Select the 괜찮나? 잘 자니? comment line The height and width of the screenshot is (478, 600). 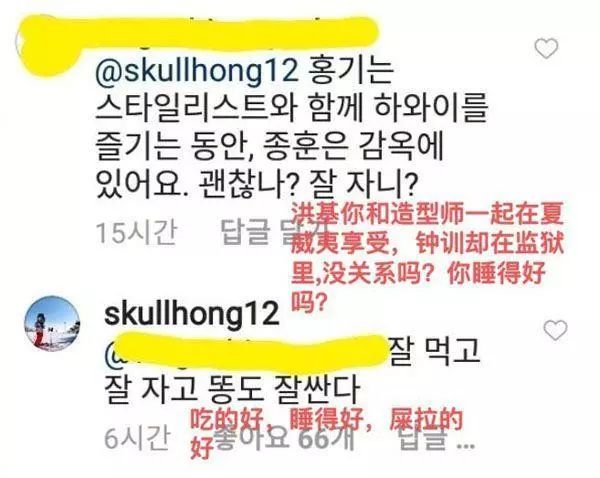pyautogui.click(x=256, y=184)
